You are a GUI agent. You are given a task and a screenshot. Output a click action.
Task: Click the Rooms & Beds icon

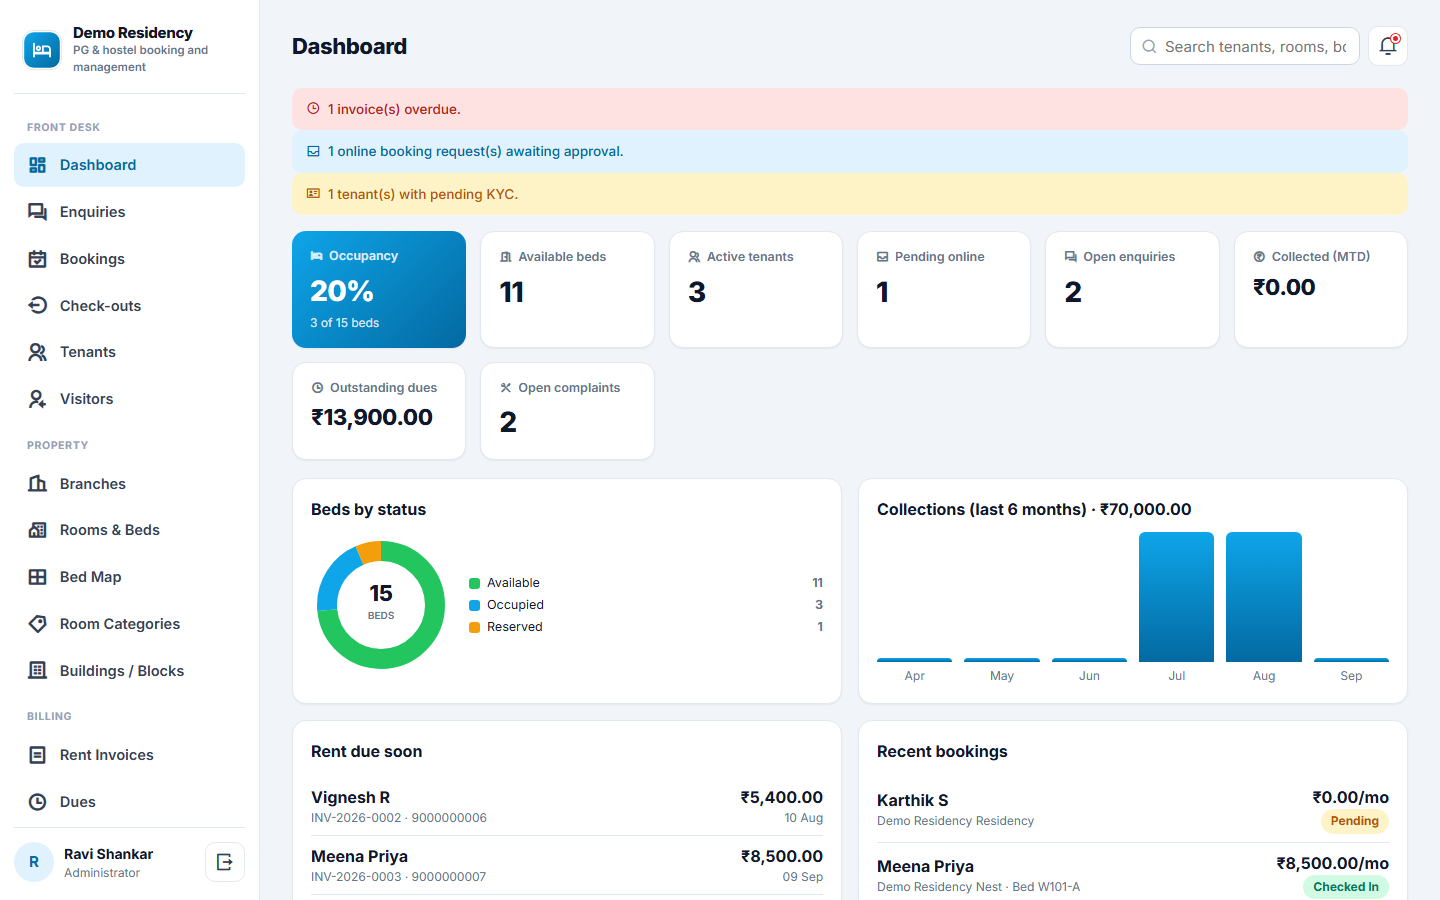pos(38,530)
